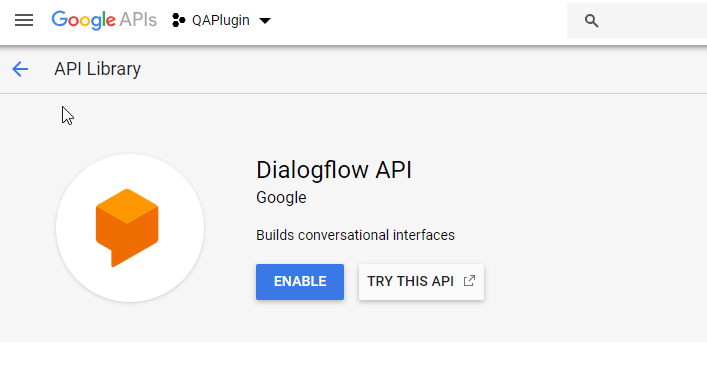
Task: Click the Dialogflow orange cube logo
Action: (x=127, y=228)
